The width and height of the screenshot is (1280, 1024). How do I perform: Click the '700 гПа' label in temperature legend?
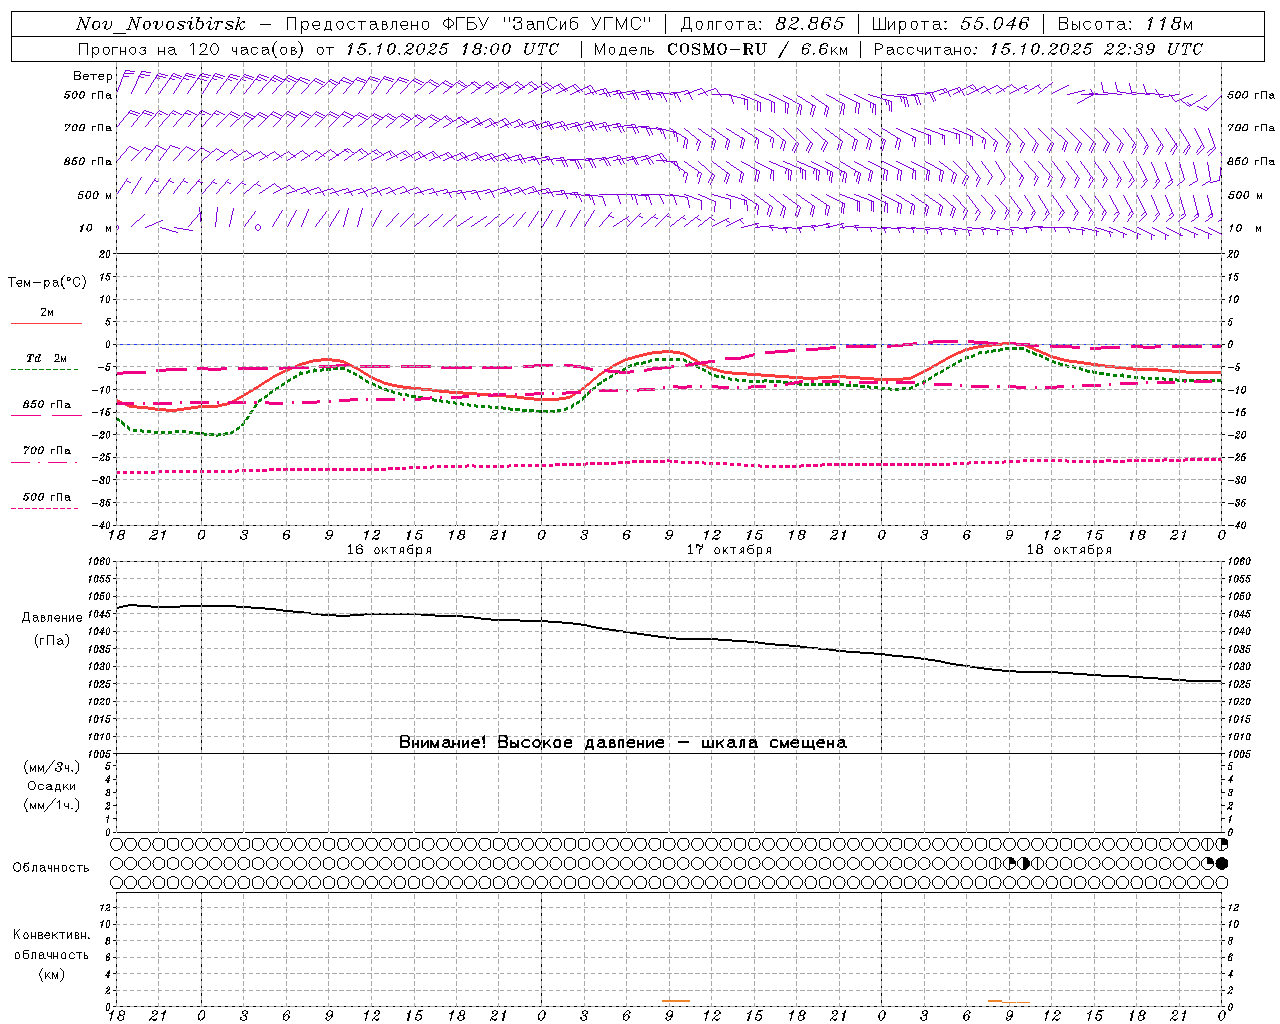pyautogui.click(x=47, y=451)
